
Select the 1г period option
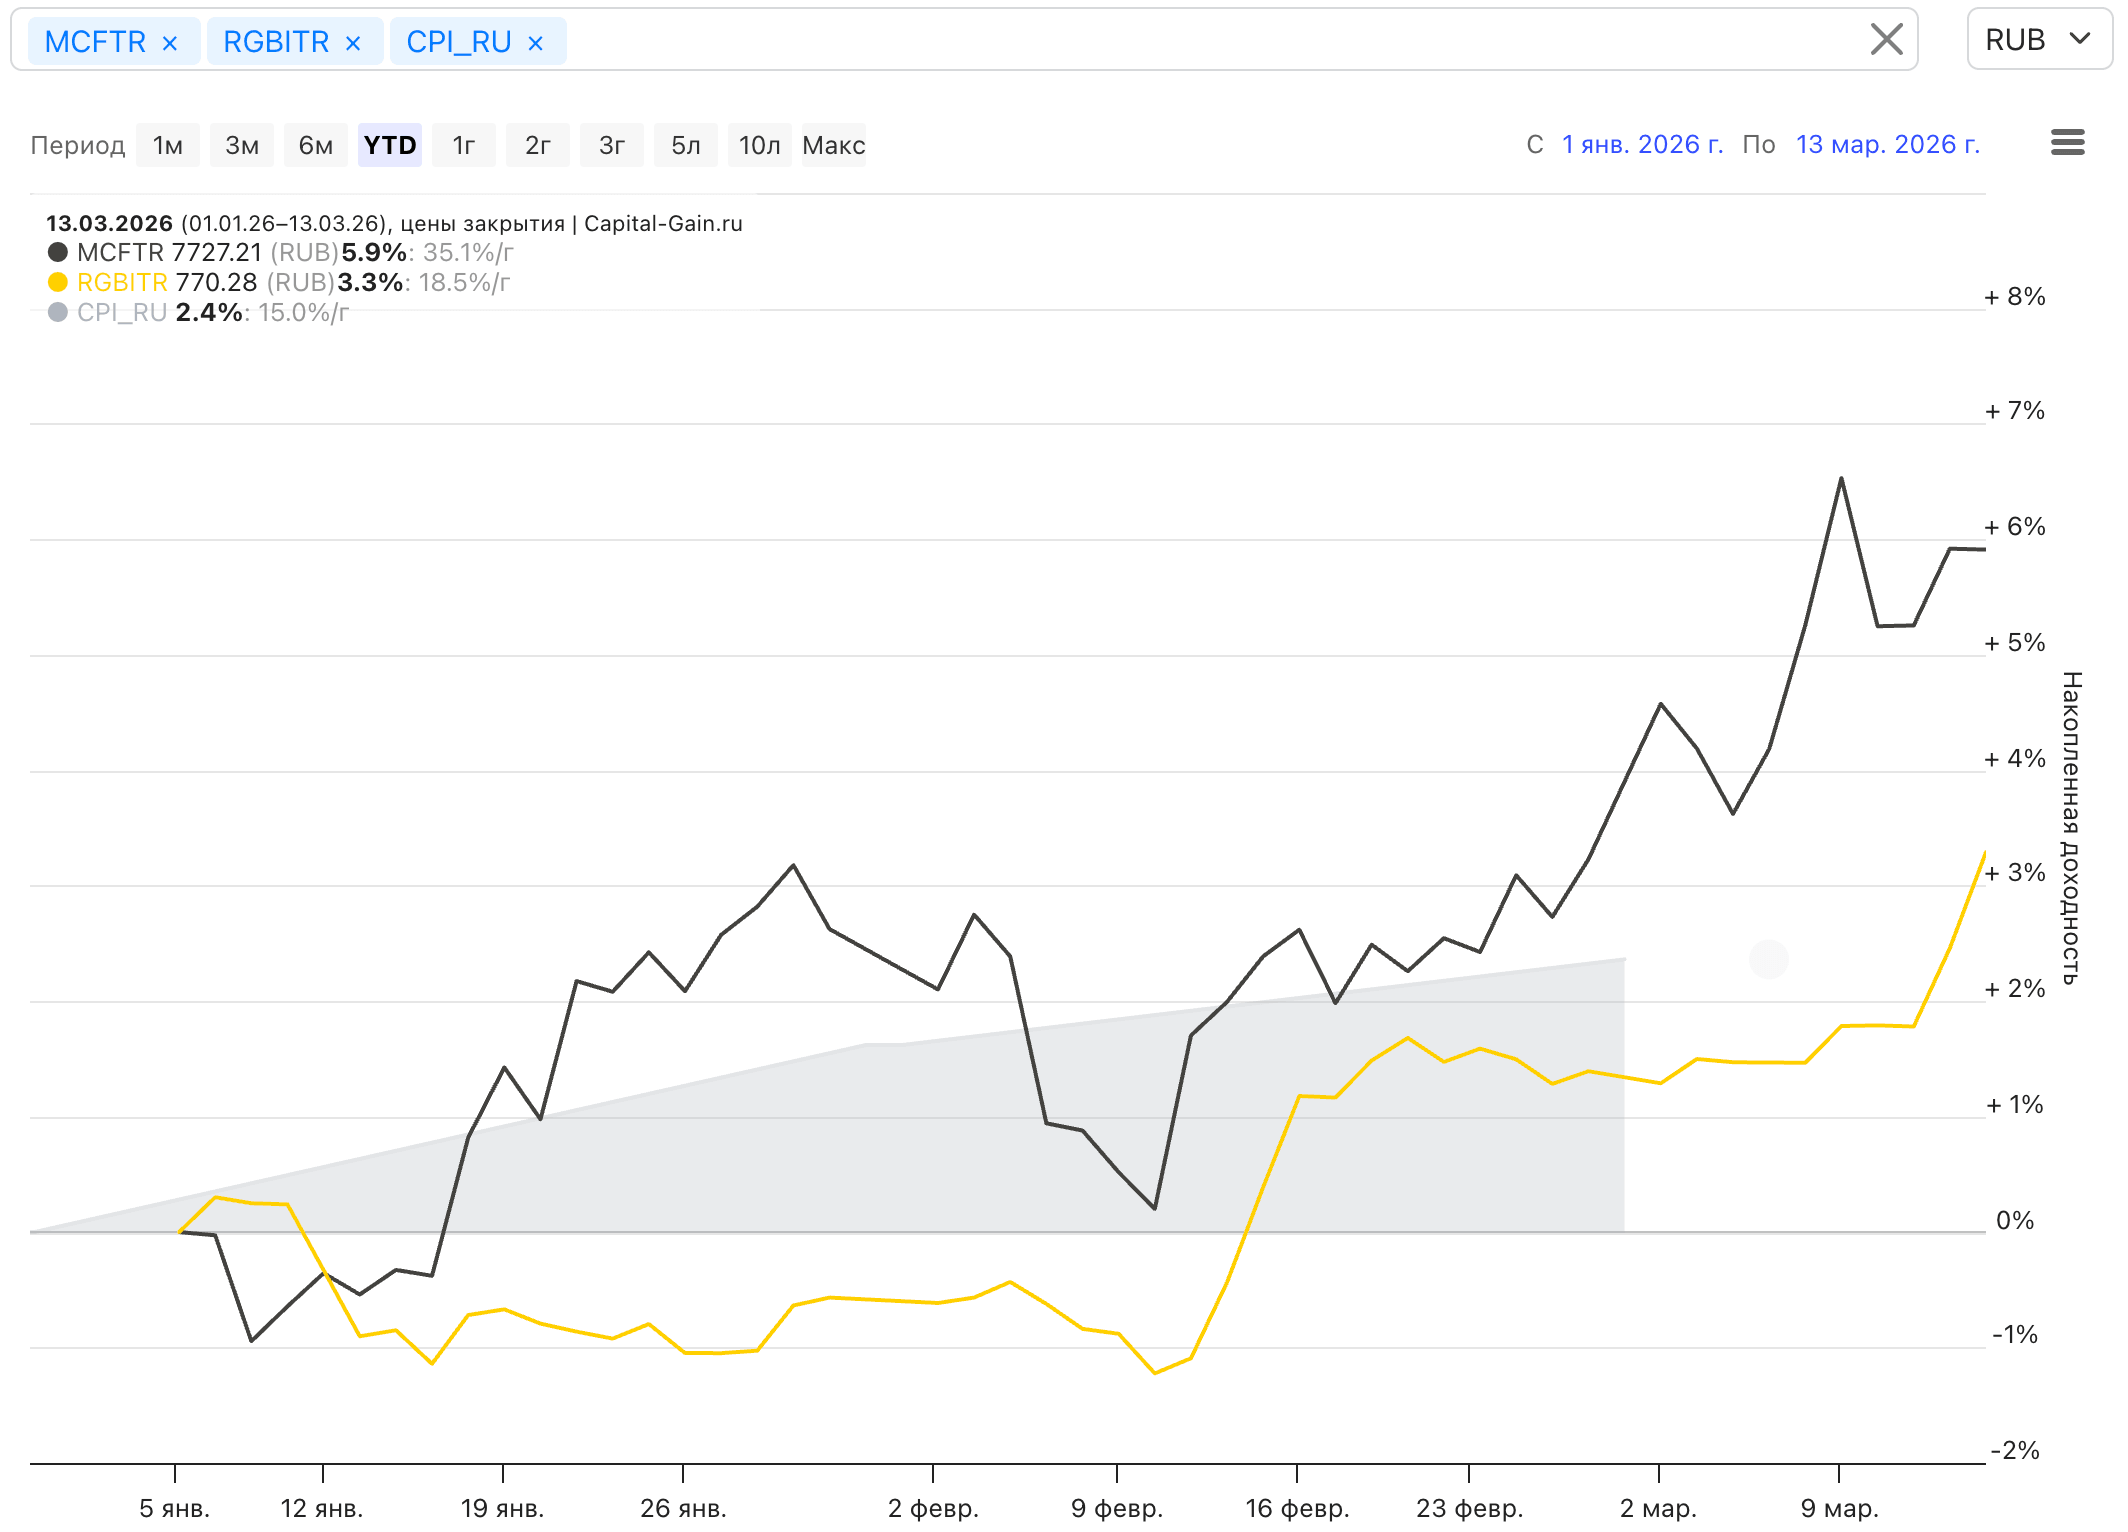[464, 145]
